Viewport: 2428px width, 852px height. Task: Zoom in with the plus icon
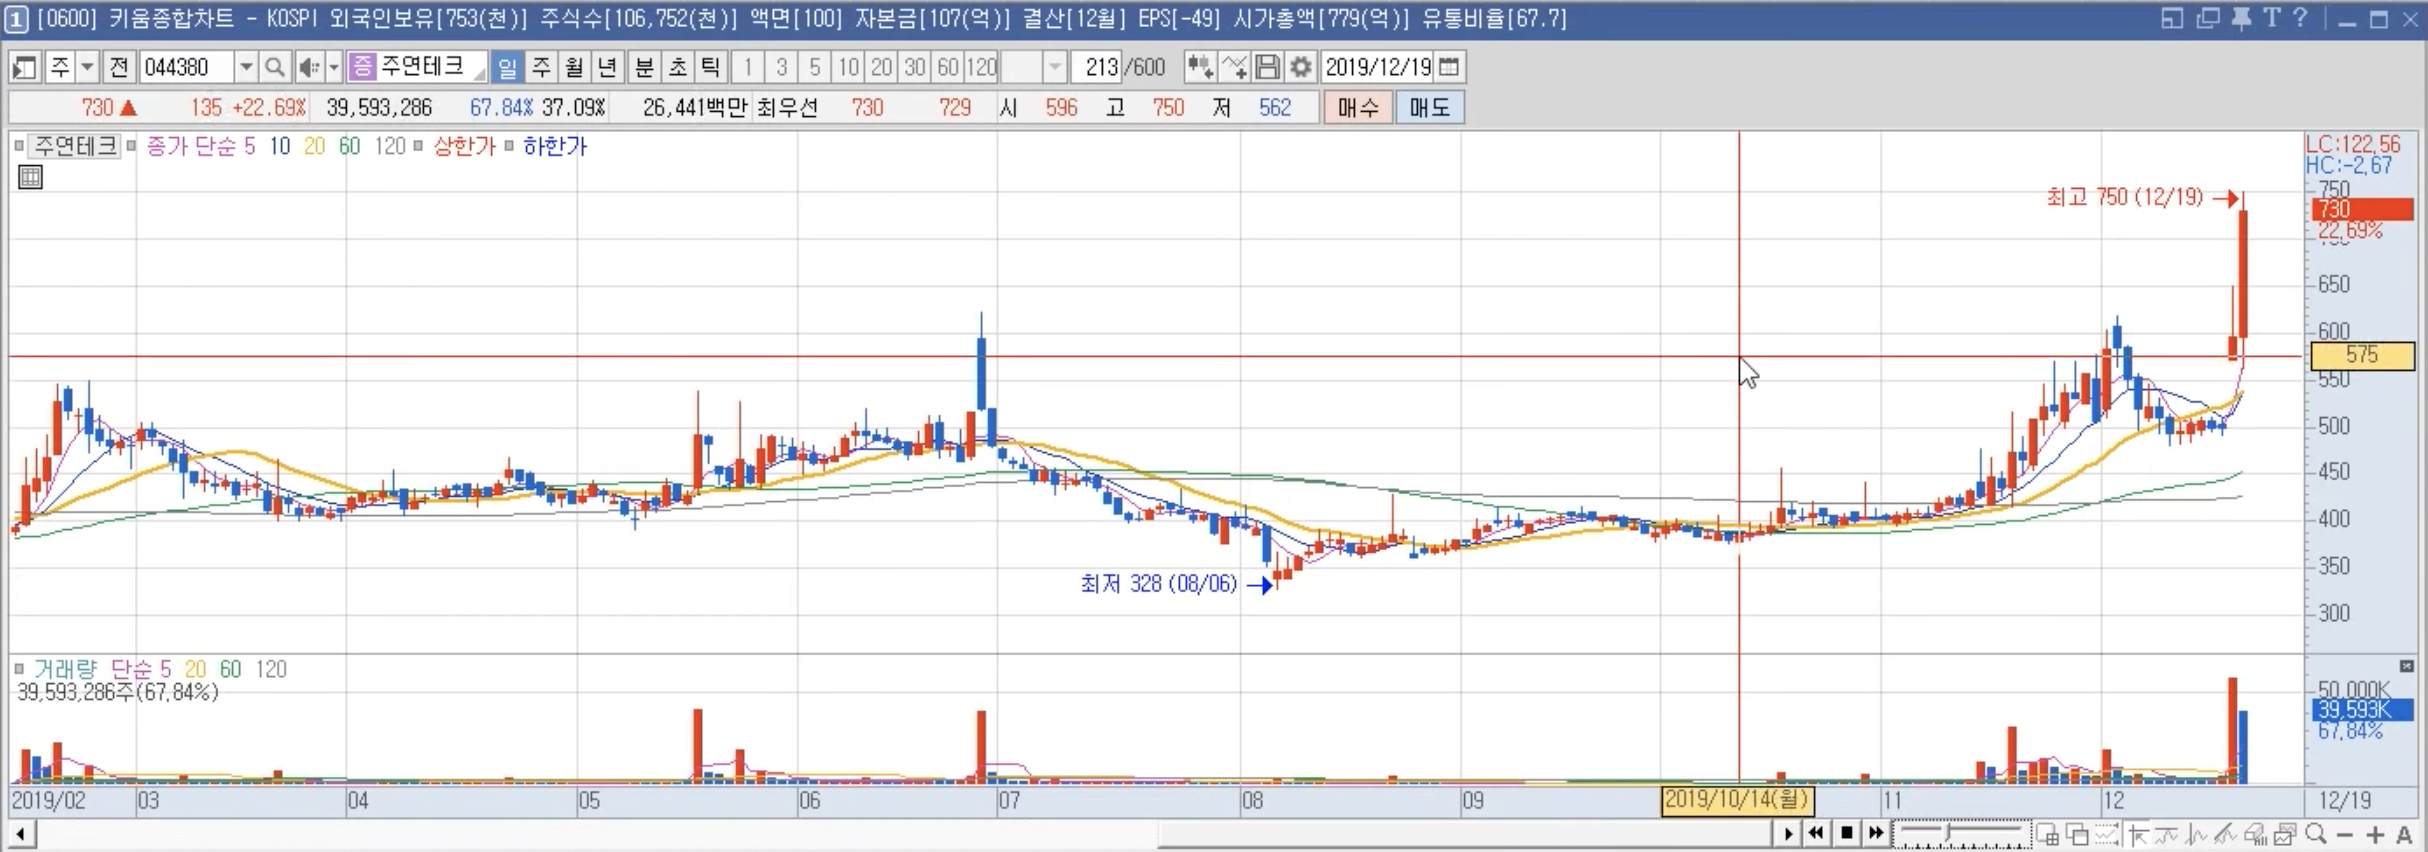click(x=2375, y=833)
